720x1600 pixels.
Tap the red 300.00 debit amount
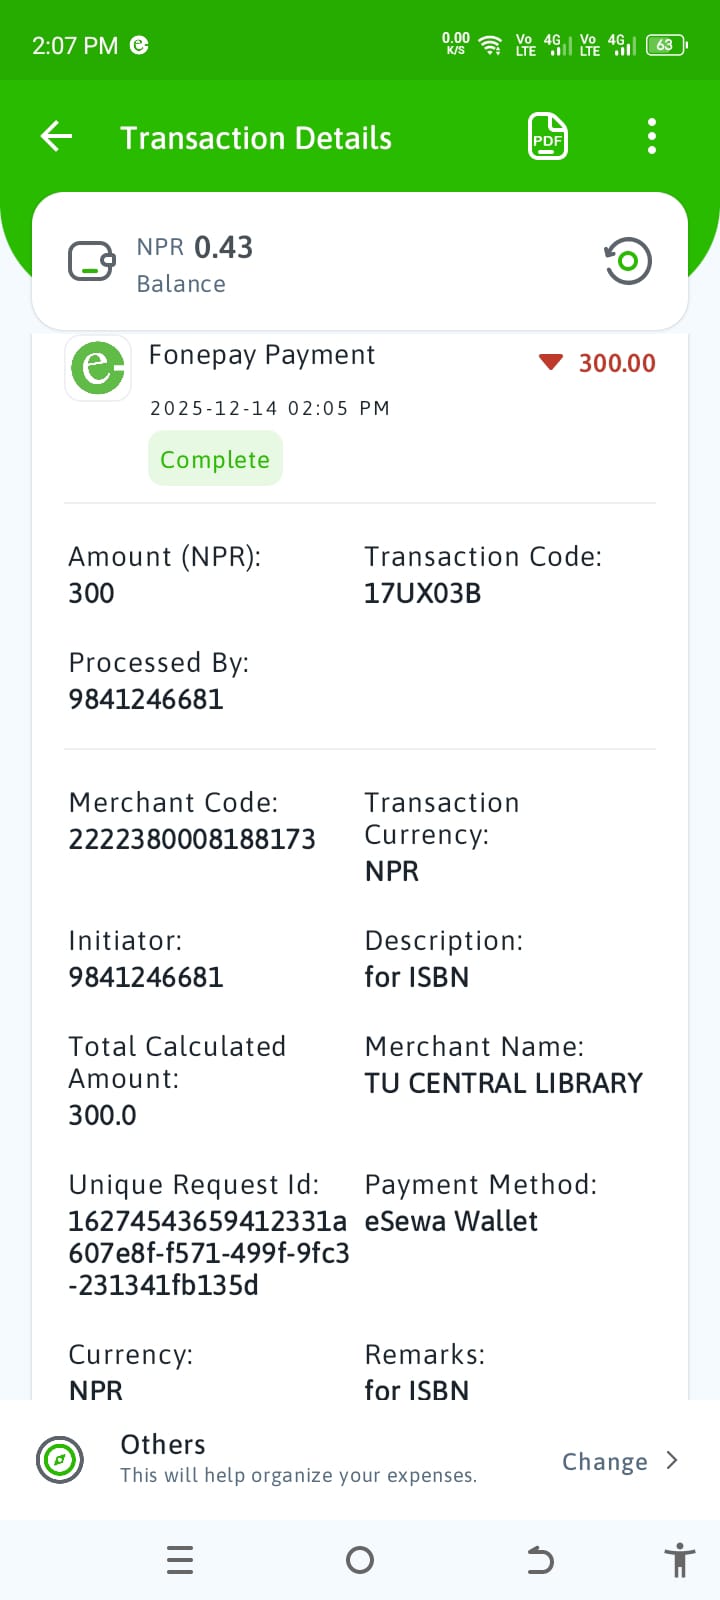(x=616, y=363)
